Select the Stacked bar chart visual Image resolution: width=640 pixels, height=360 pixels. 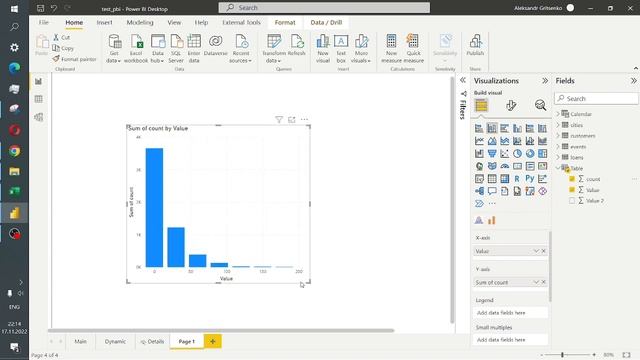479,129
